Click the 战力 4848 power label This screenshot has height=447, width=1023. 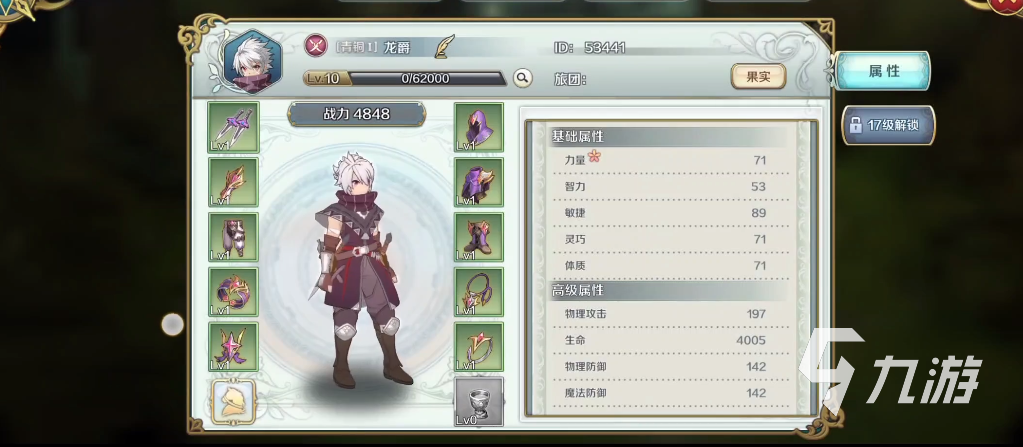(356, 114)
